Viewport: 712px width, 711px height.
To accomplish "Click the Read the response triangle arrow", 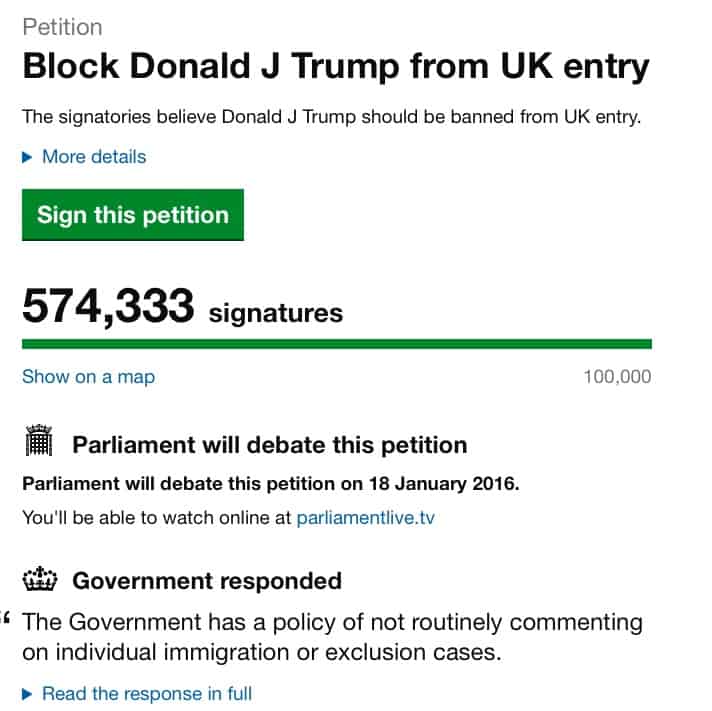I will pos(27,694).
